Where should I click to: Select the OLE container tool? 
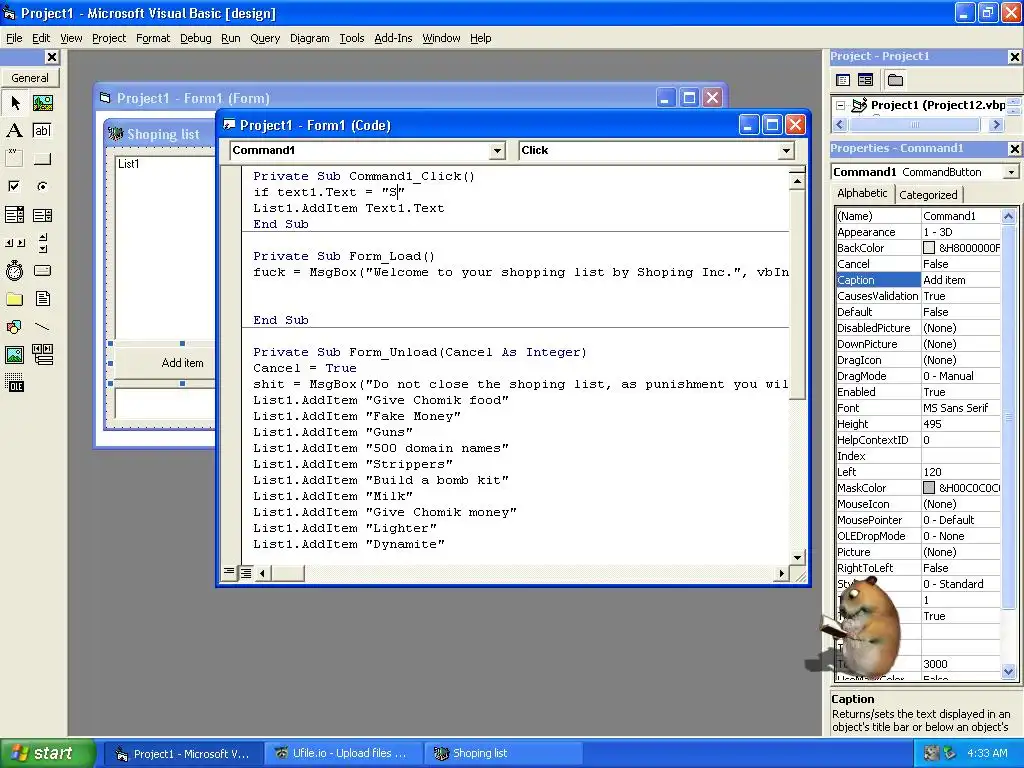pyautogui.click(x=15, y=383)
